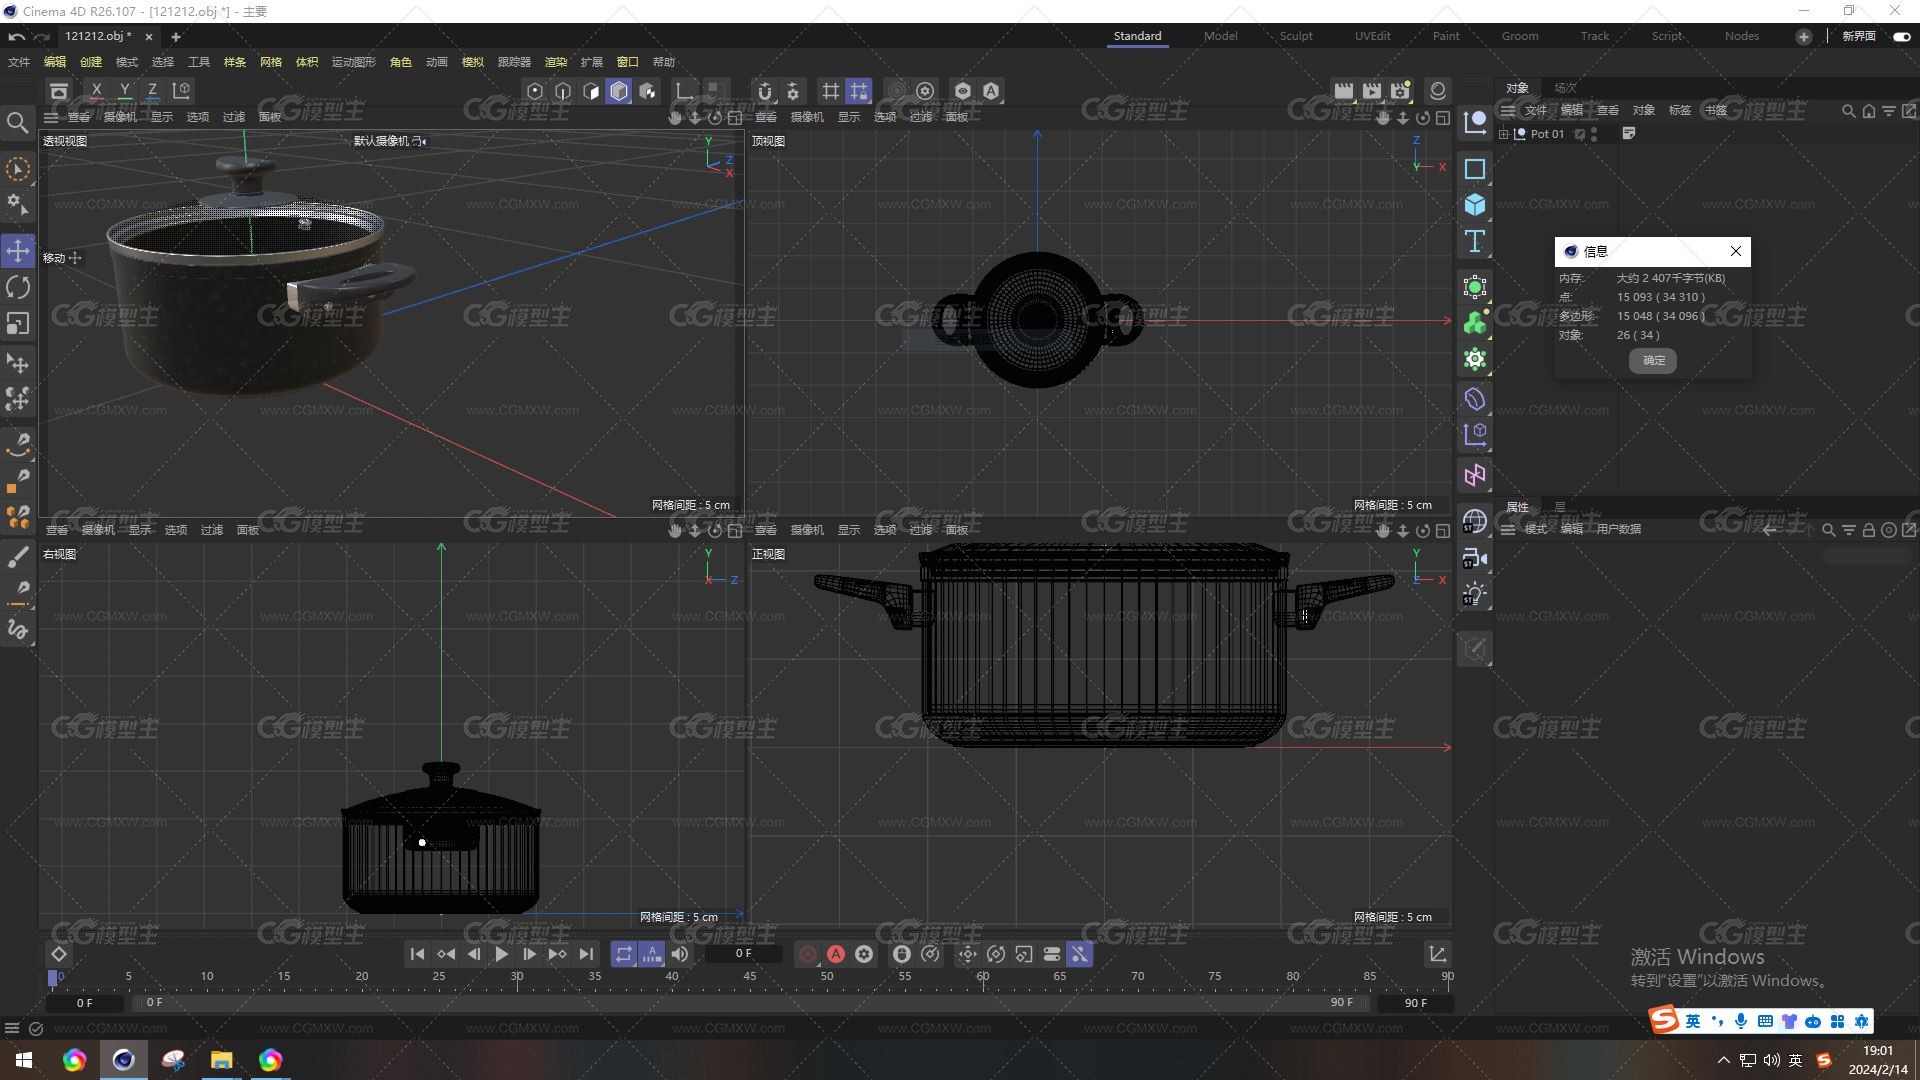Switch to Points mode icon
Image resolution: width=1920 pixels, height=1080 pixels.
tap(535, 91)
